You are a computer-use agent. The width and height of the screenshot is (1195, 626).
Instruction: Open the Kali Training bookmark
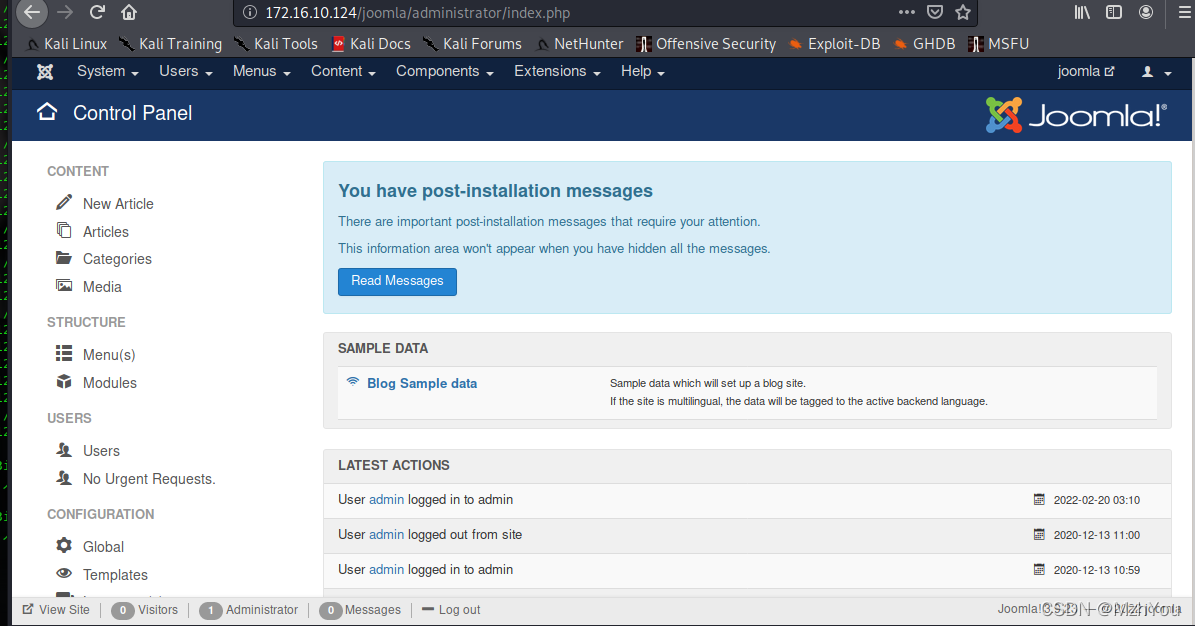click(x=171, y=44)
